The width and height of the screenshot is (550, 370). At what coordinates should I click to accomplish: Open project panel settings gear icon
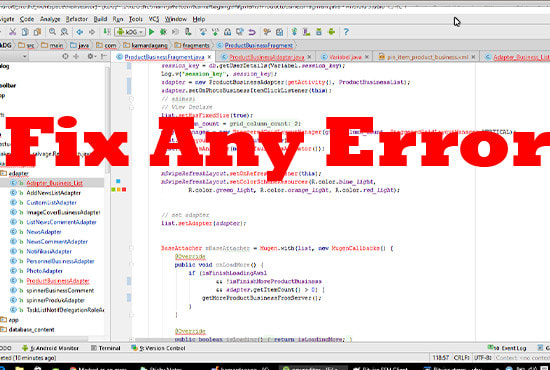tap(90, 56)
